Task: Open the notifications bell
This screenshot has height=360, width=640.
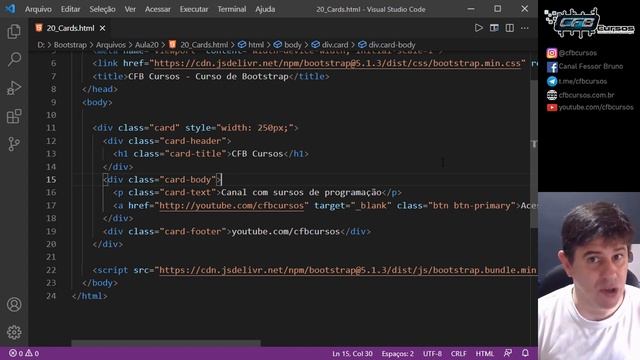Action: [525, 353]
